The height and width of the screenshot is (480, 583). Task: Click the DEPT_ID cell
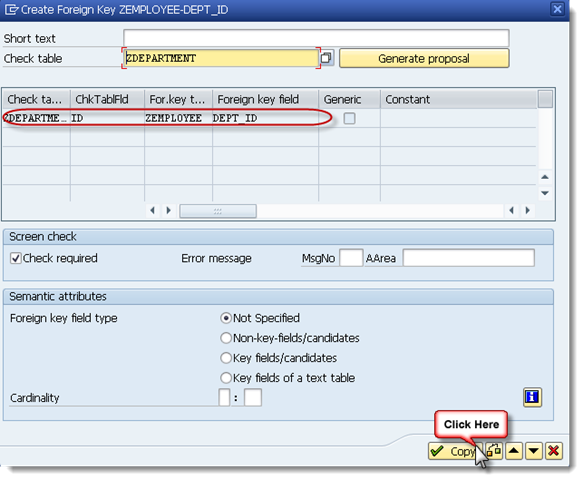(265, 118)
